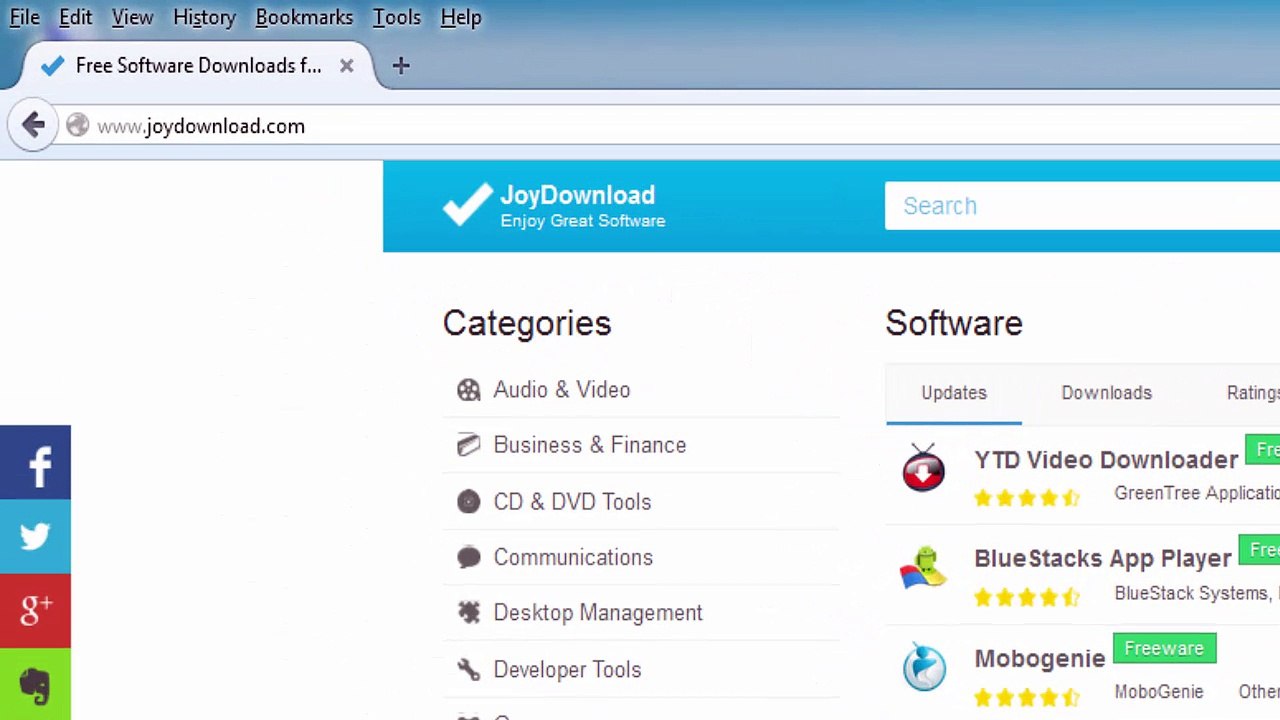Click the star rating under YTD Video Downloader
The image size is (1280, 720).
point(1027,497)
